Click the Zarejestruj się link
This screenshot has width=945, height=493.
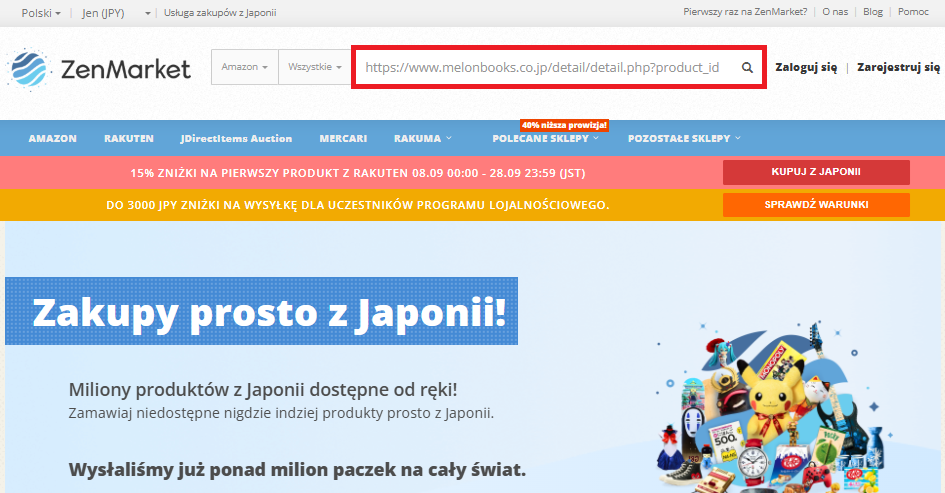click(898, 68)
